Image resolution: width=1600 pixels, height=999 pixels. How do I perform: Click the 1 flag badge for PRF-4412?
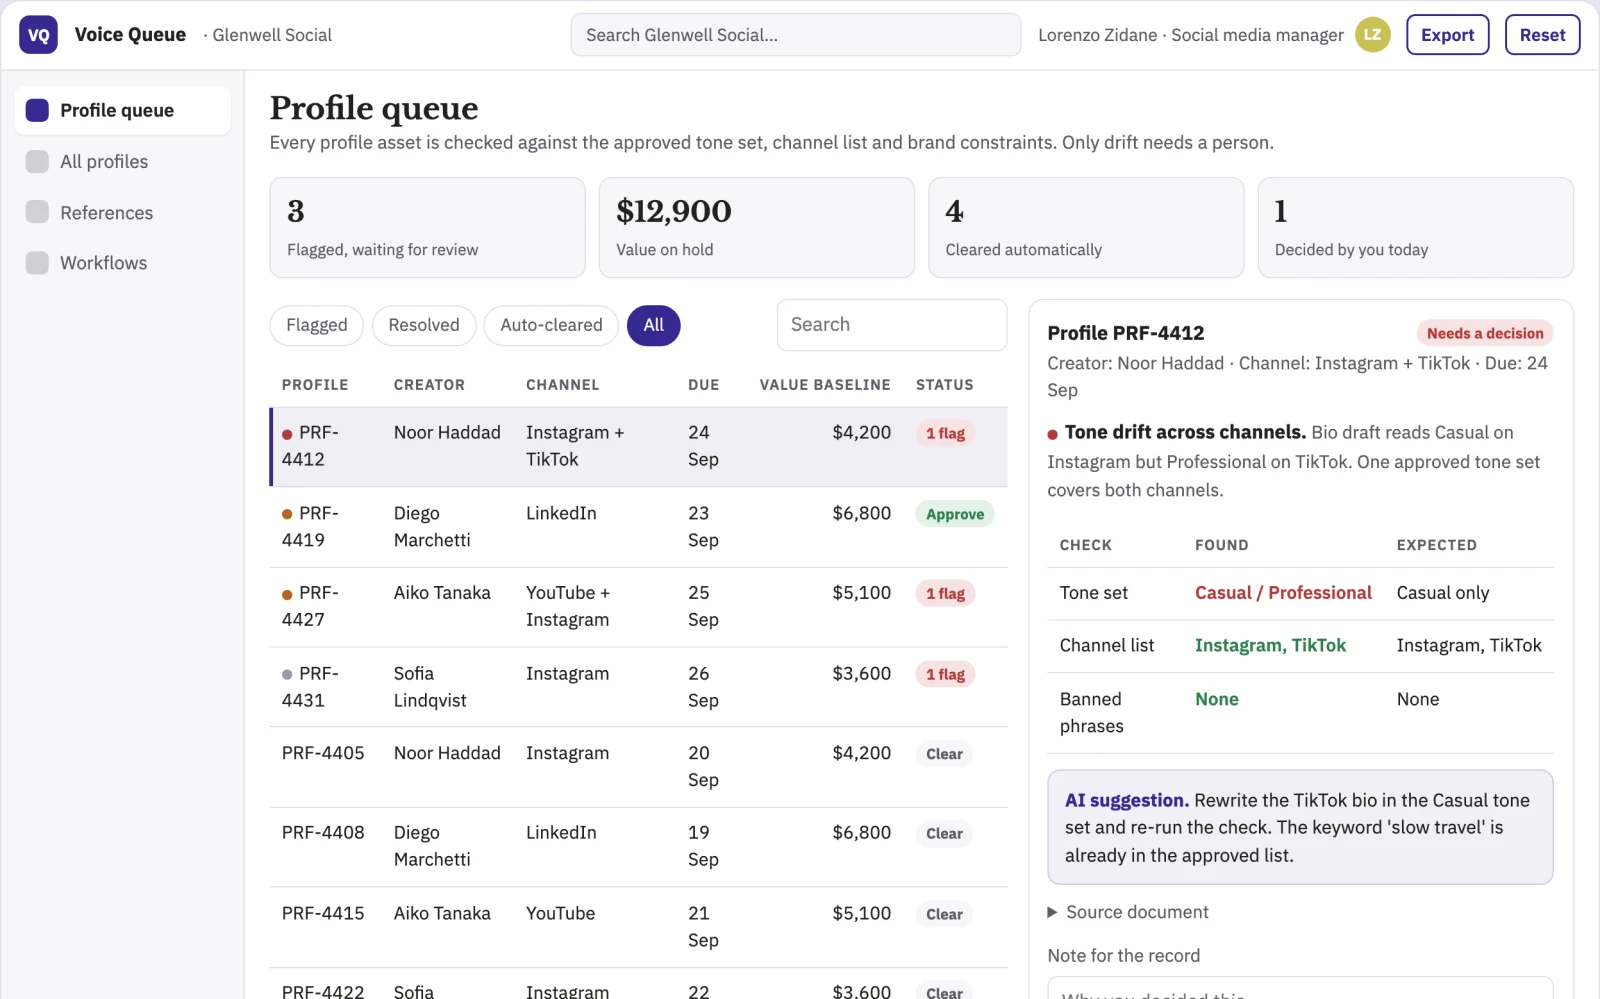click(945, 433)
